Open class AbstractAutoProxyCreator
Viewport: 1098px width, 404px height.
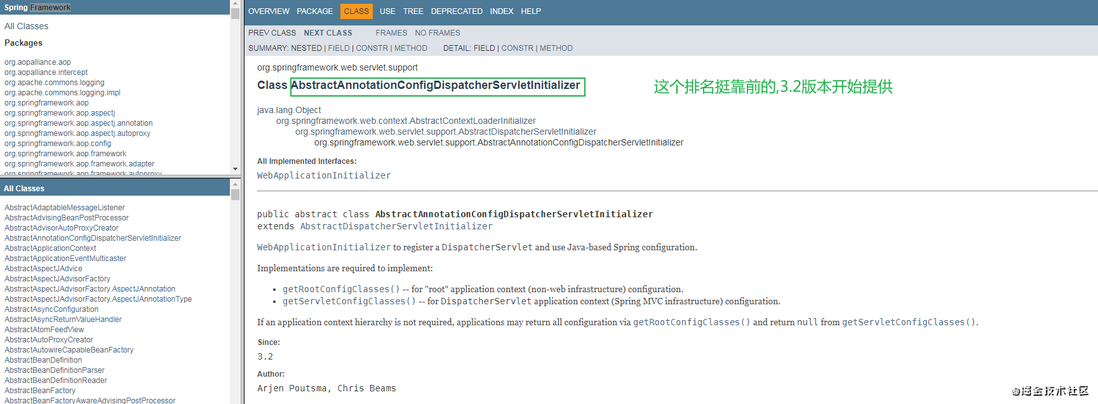coord(48,340)
